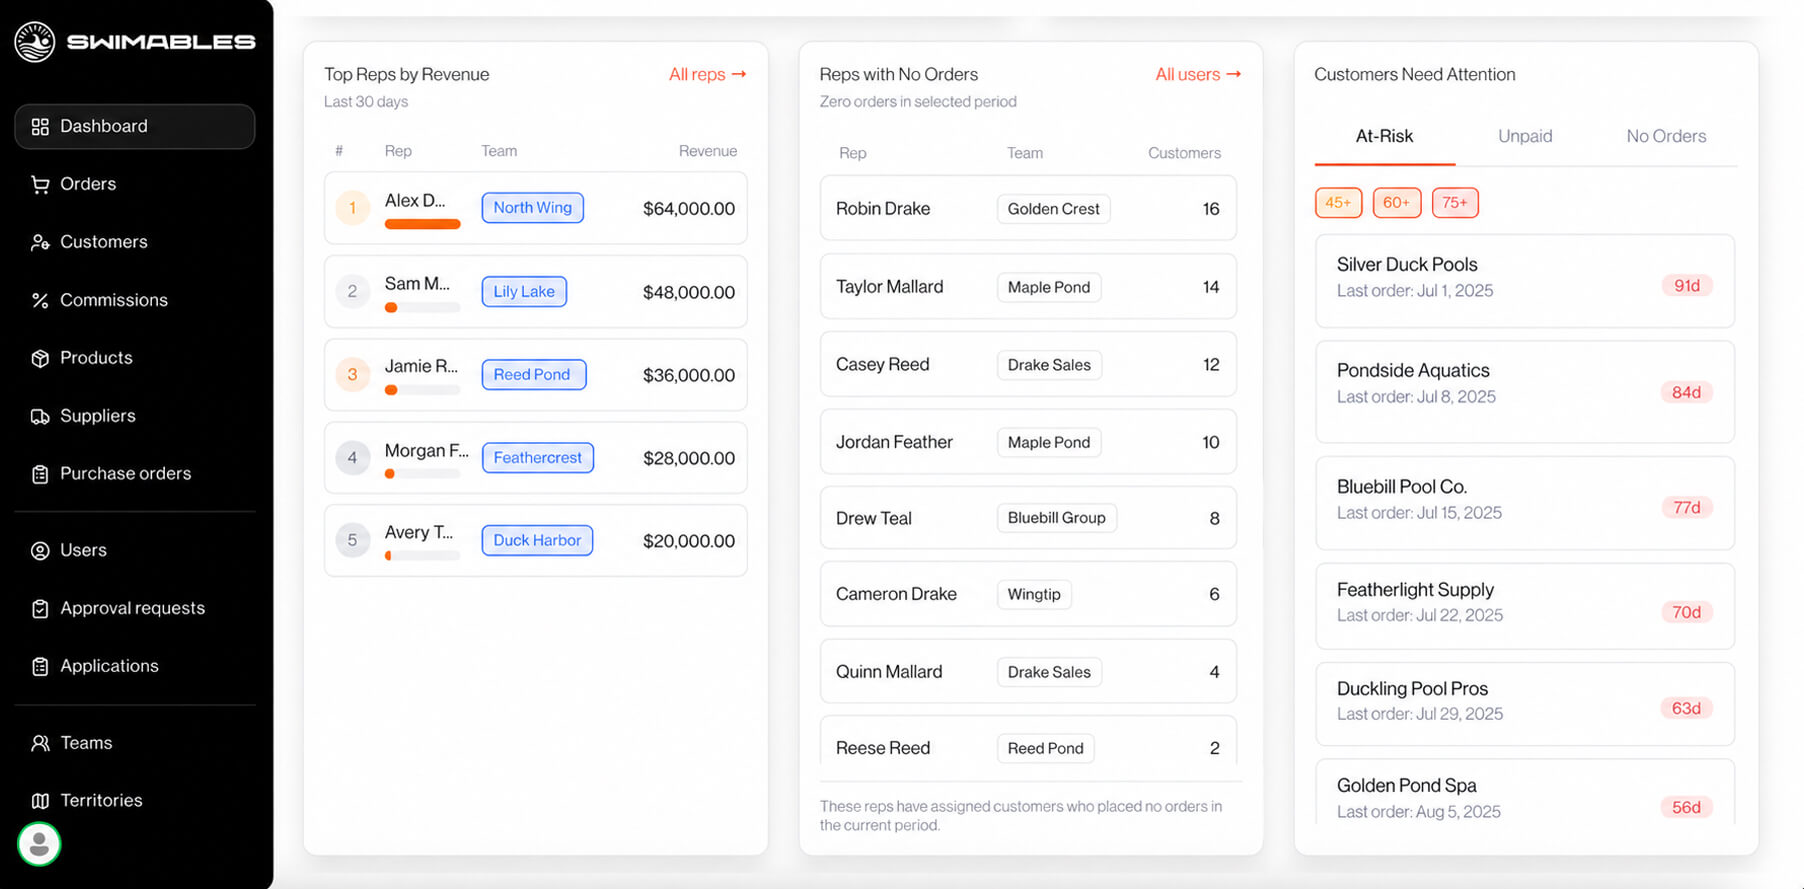The image size is (1804, 889).
Task: Click Alex D. revenue progress bar
Action: (423, 225)
